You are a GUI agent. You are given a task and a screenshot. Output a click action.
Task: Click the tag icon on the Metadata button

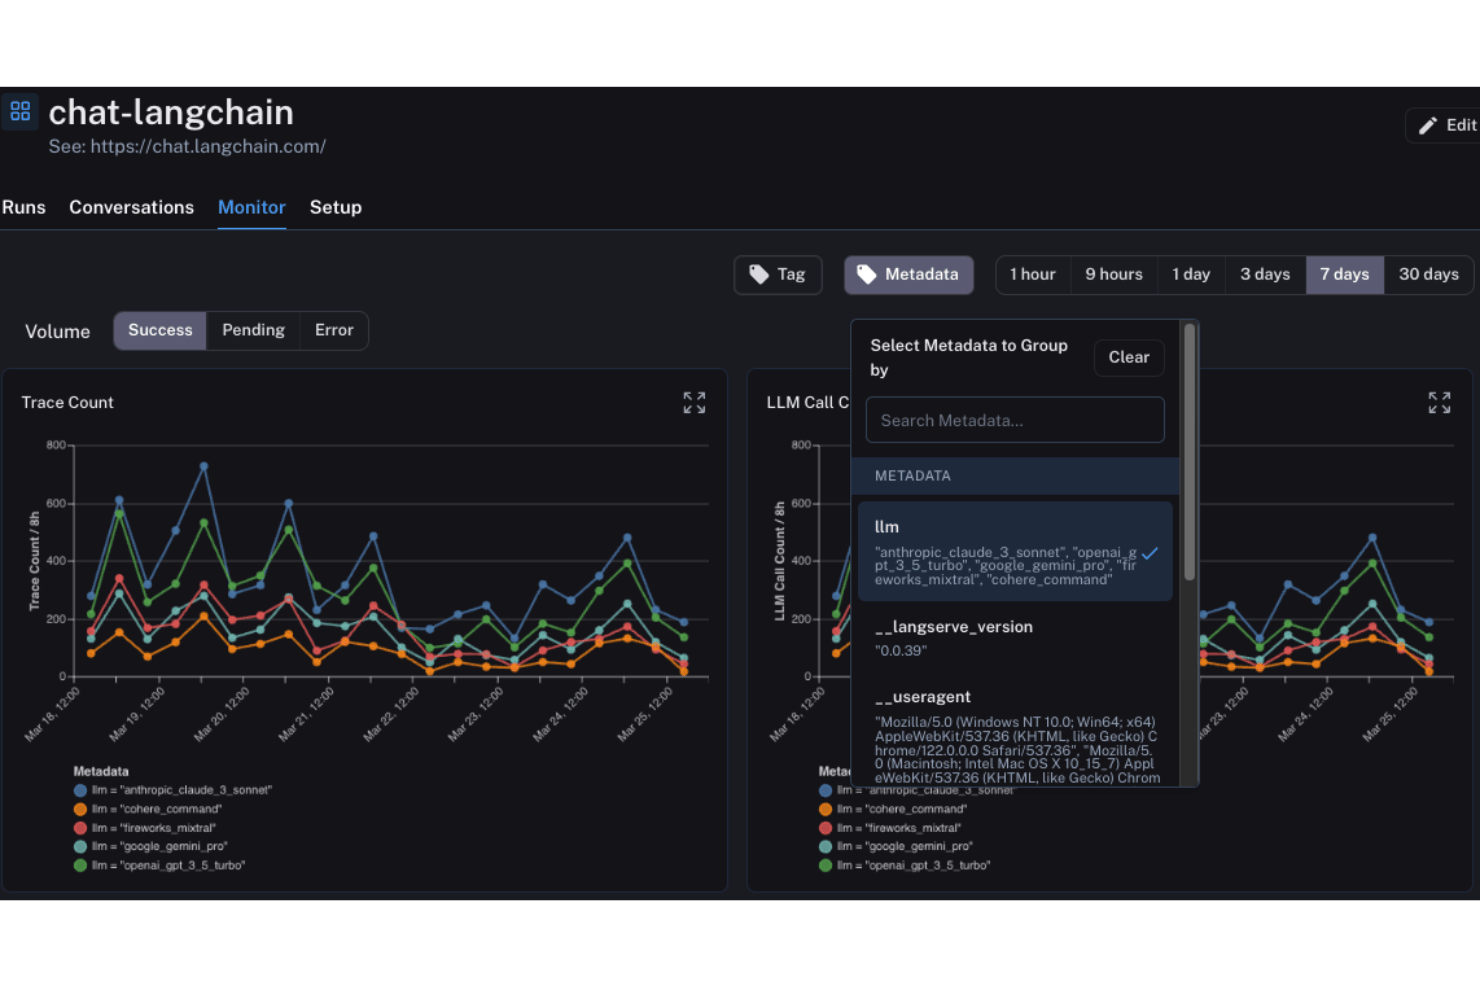point(866,274)
